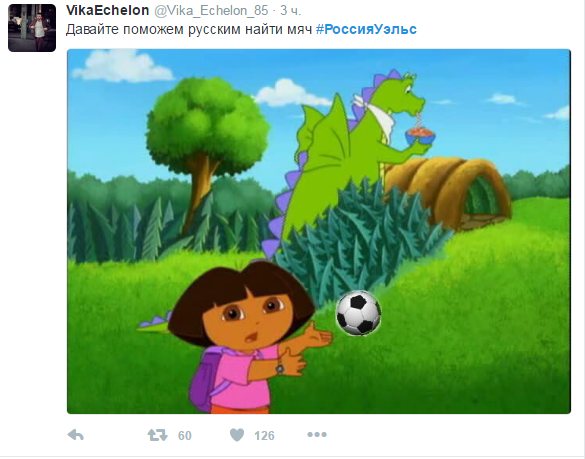Click the VikaEchelon display name
Image resolution: width=585 pixels, height=459 pixels.
pyautogui.click(x=107, y=10)
